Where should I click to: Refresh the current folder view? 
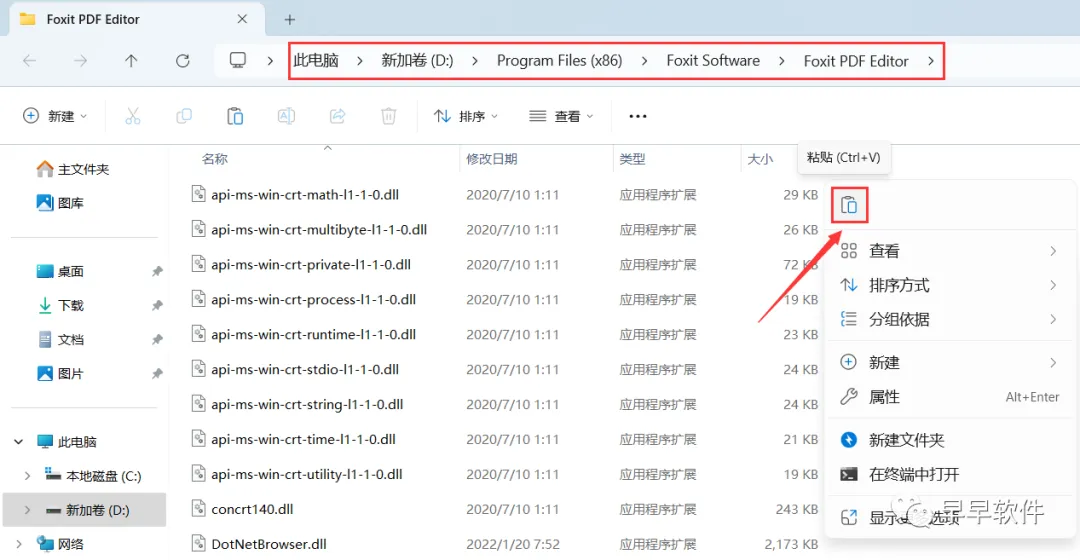[x=183, y=61]
